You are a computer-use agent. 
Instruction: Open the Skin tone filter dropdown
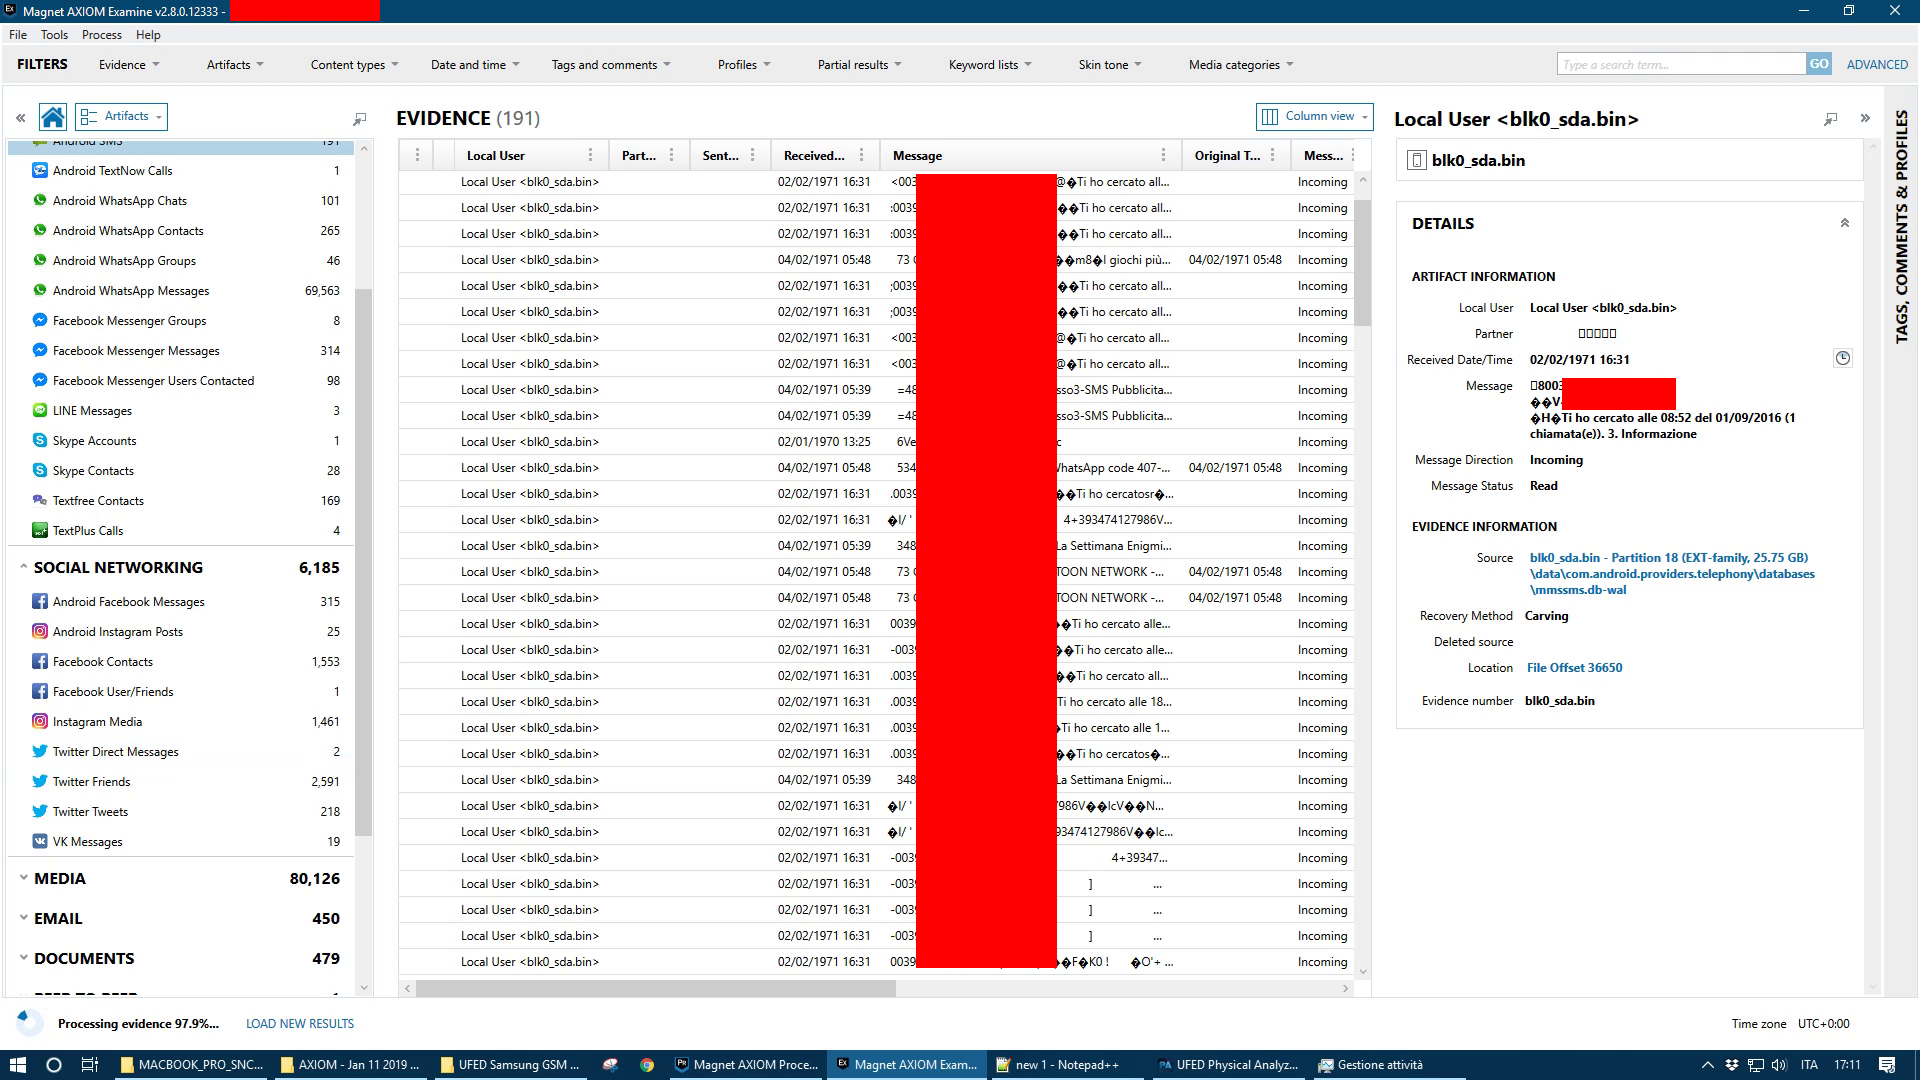[1110, 64]
